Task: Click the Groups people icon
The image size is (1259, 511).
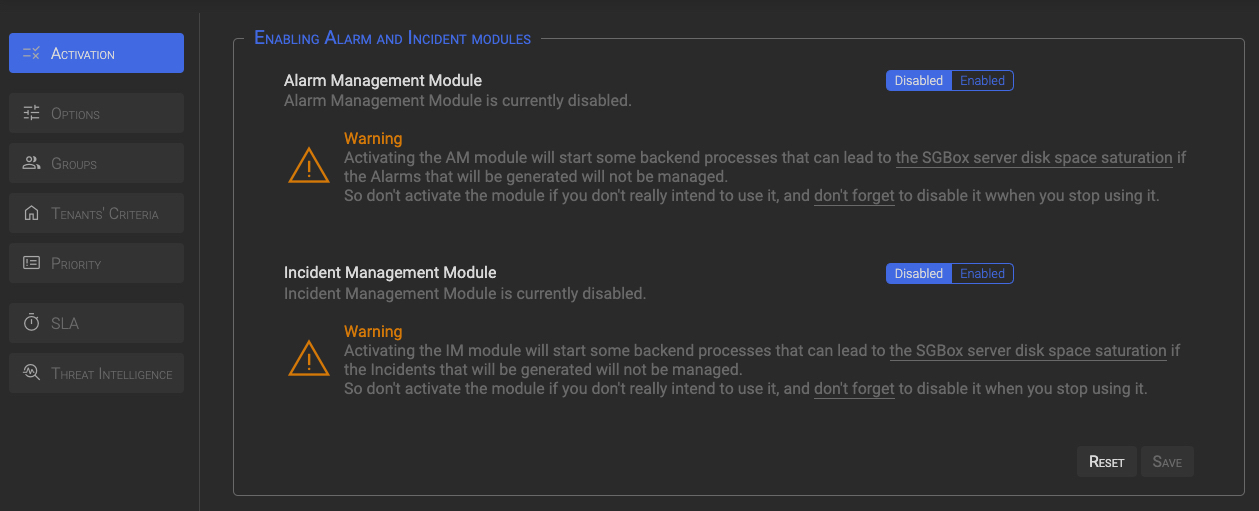Action: tap(31, 163)
